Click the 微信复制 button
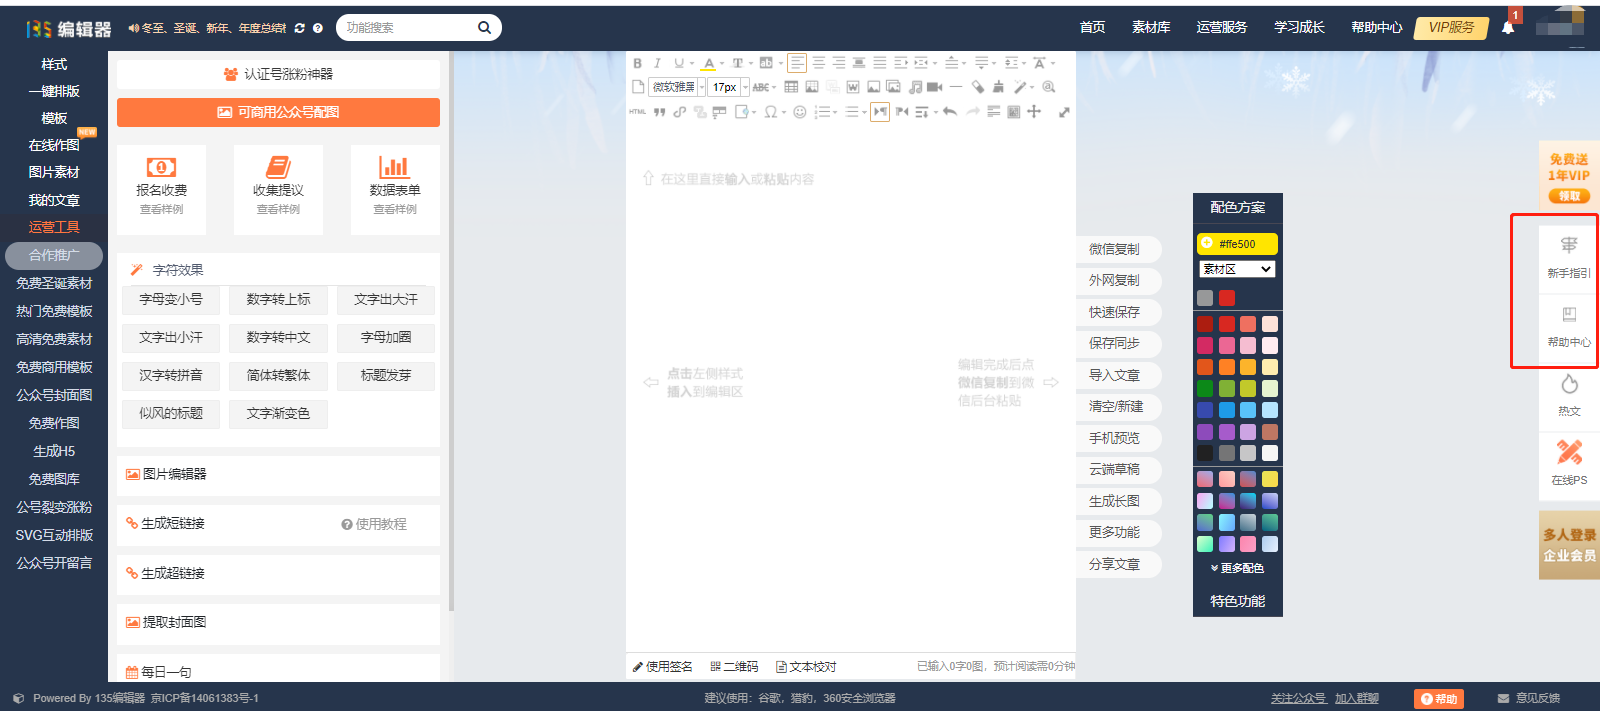Viewport: 1600px width, 711px height. [x=1115, y=249]
